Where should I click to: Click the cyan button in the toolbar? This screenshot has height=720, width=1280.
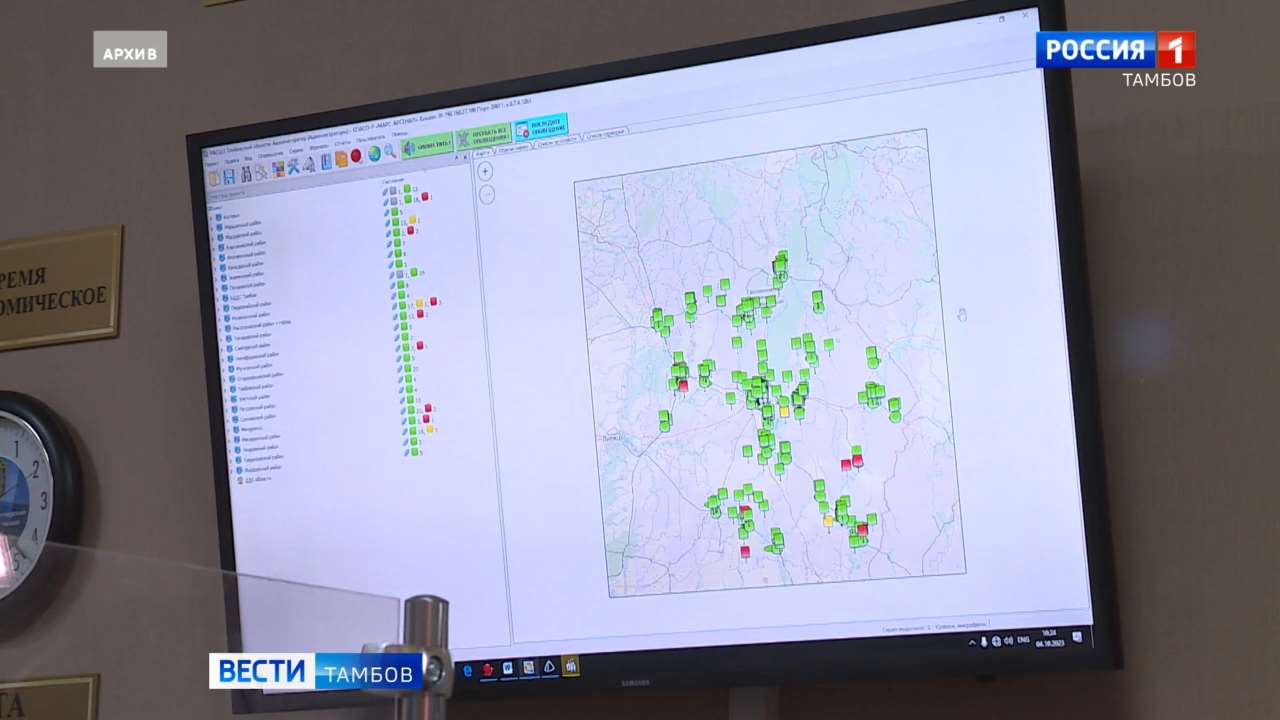click(x=541, y=127)
